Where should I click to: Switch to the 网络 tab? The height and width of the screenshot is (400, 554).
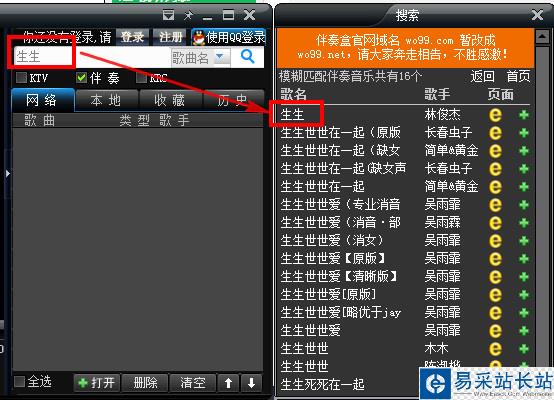pyautogui.click(x=43, y=100)
